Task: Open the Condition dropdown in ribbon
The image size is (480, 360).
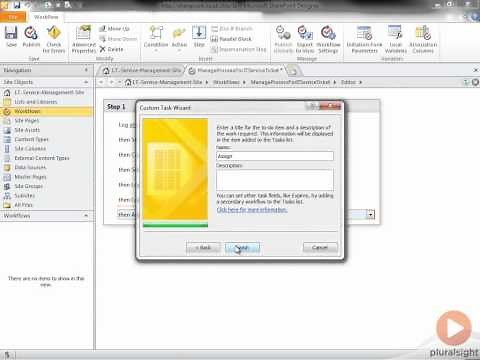Action: (x=156, y=39)
